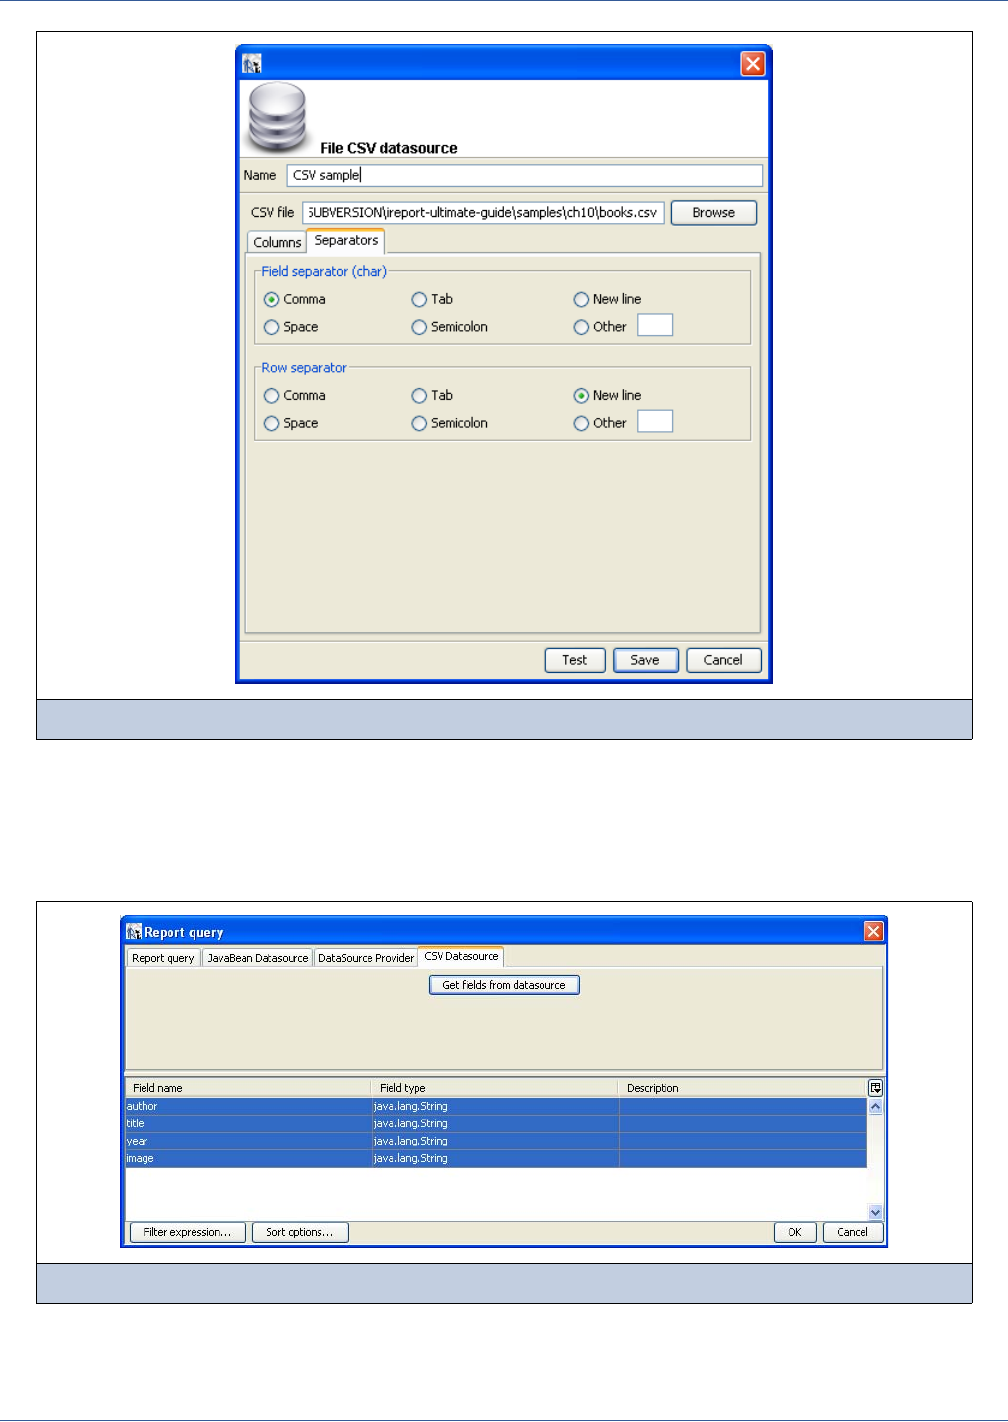Focus the CSV file path field

[x=483, y=213]
